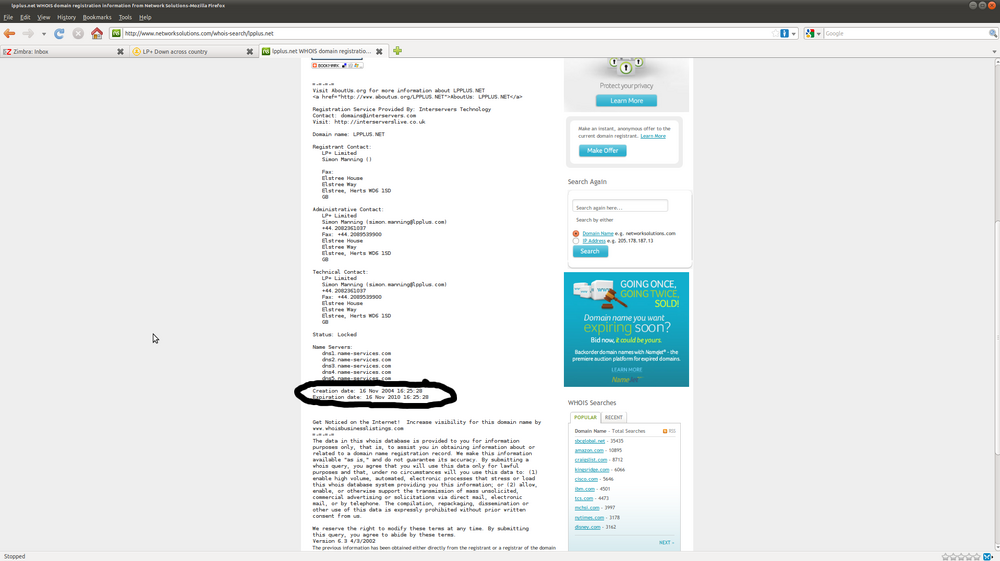Open the History menu
Screen dimensions: 1000x561
tap(66, 17)
